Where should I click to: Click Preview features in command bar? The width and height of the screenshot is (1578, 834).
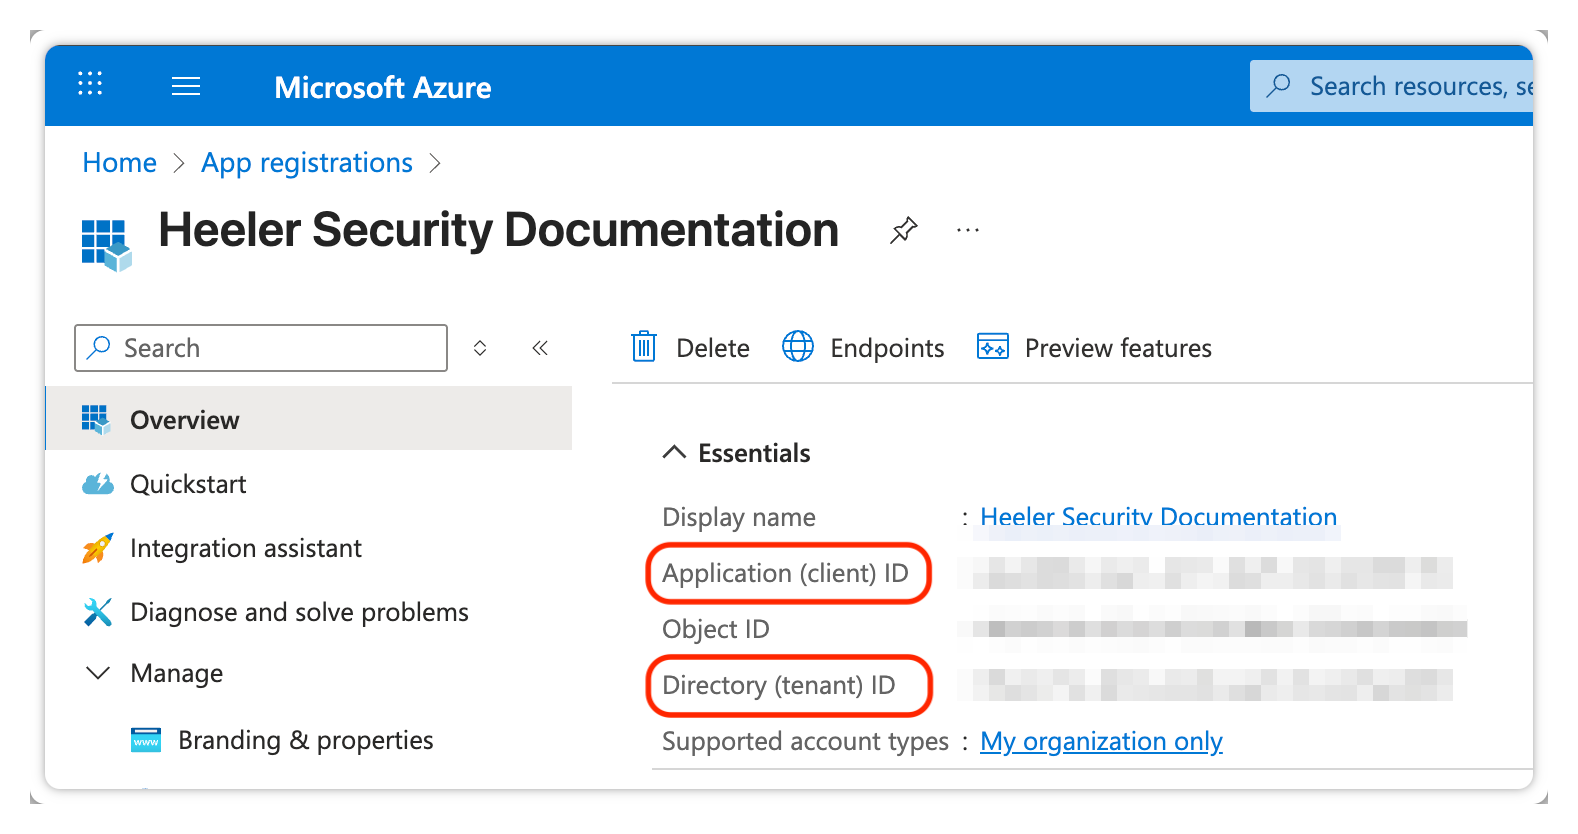(1118, 348)
